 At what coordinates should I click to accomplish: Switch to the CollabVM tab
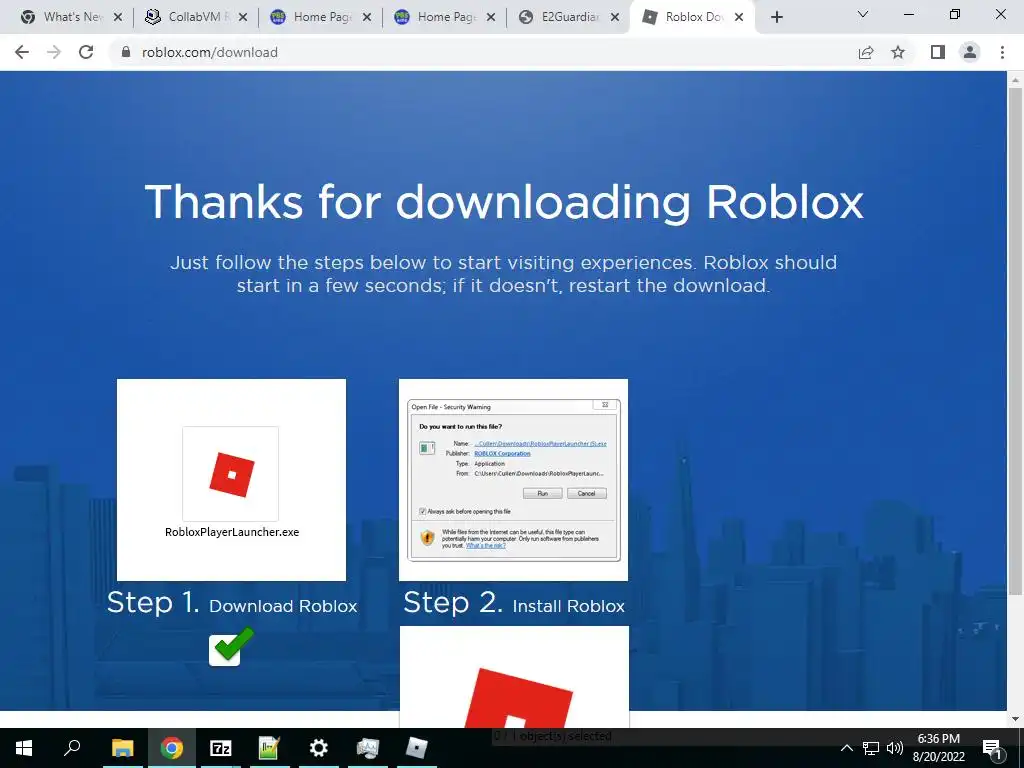point(188,18)
